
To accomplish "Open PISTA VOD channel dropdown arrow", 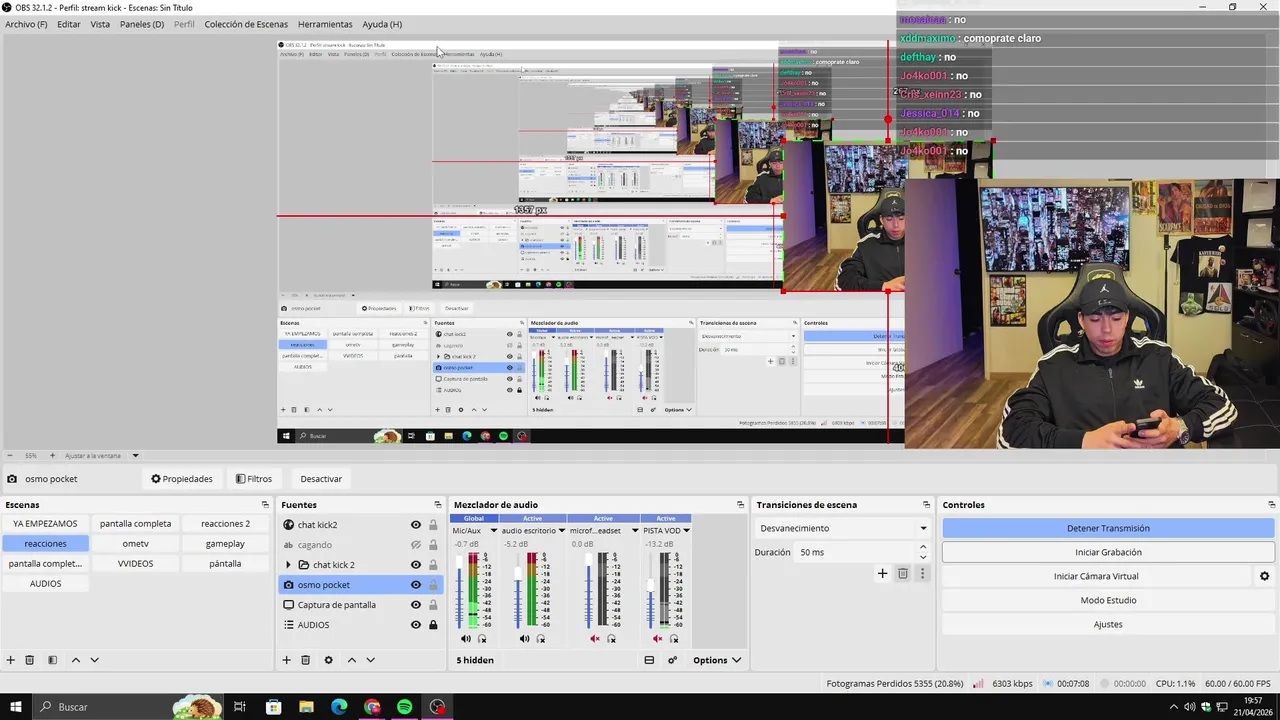I will tap(686, 531).
